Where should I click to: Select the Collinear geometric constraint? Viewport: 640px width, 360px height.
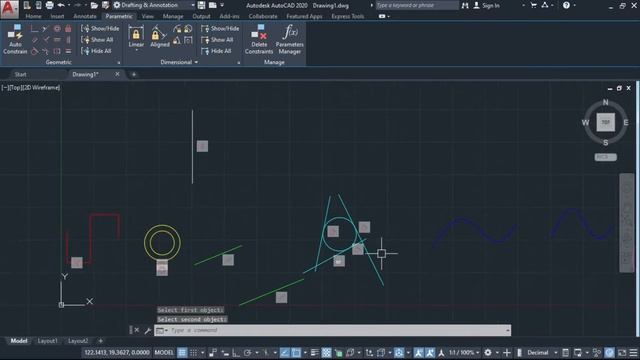point(46,29)
